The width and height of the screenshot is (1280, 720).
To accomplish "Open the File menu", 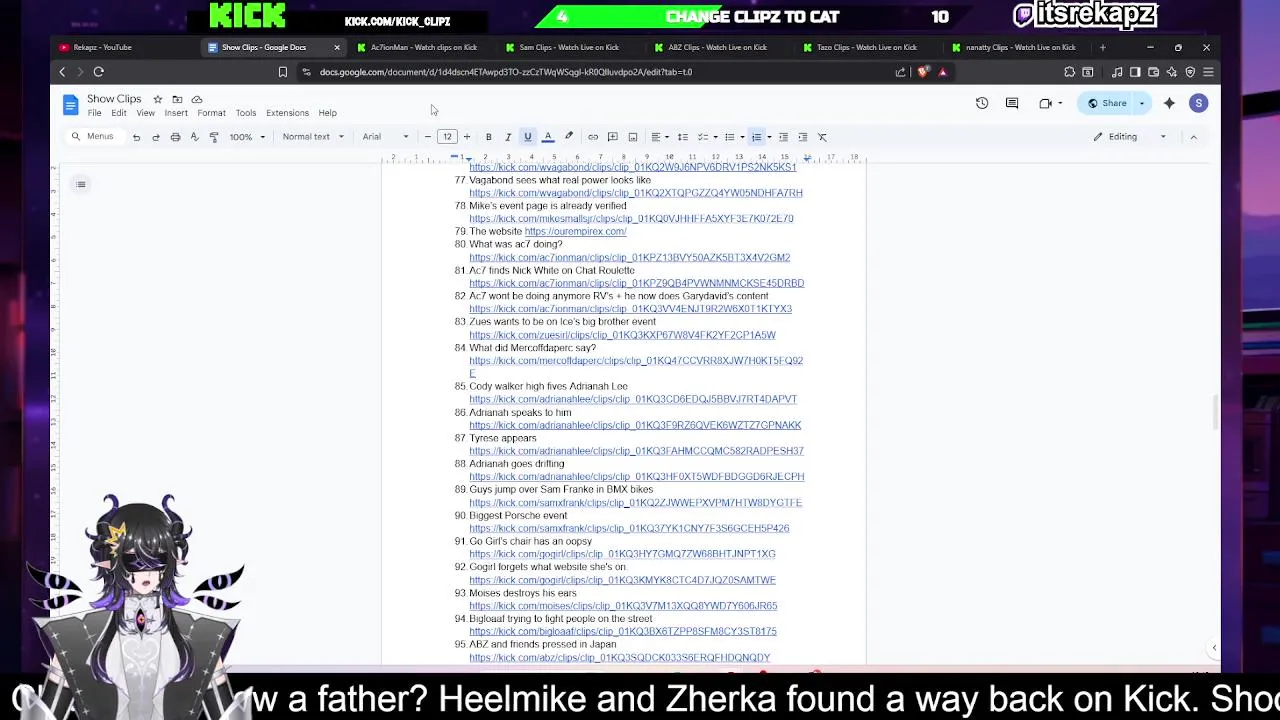I will tap(94, 113).
